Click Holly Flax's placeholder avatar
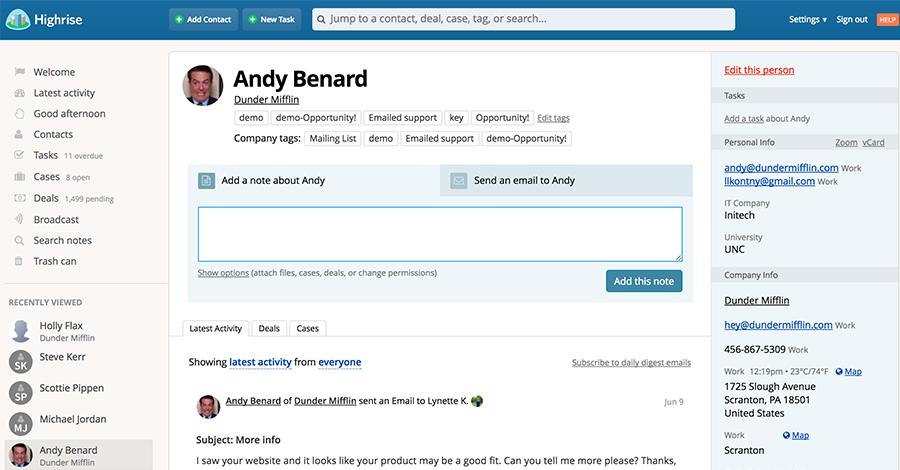Image resolution: width=900 pixels, height=470 pixels. pos(21,331)
